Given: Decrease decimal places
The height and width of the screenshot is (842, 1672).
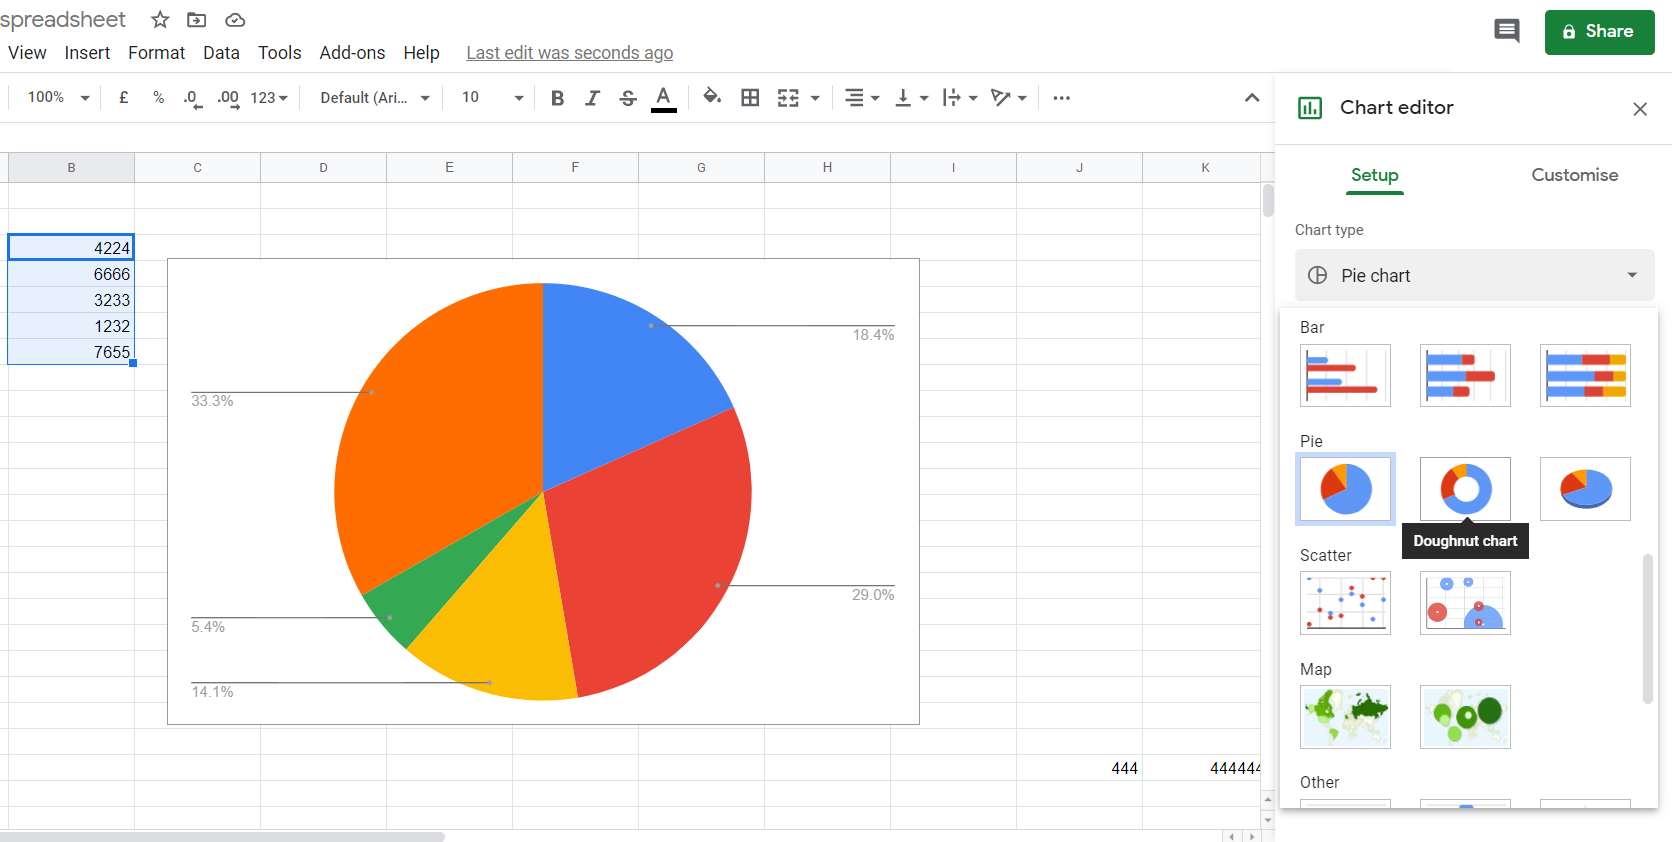Looking at the screenshot, I should (x=192, y=98).
